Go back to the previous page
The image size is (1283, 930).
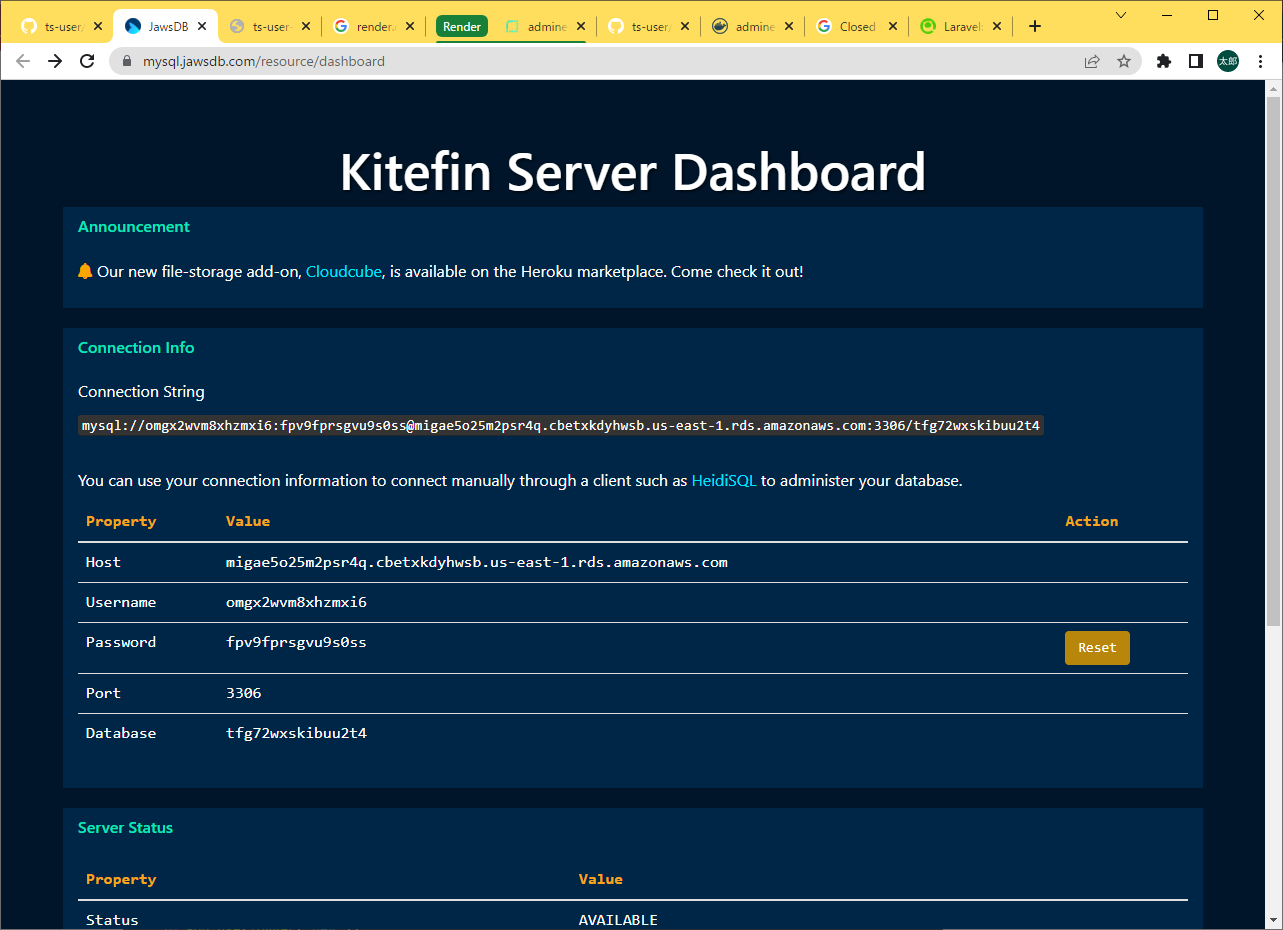[23, 61]
